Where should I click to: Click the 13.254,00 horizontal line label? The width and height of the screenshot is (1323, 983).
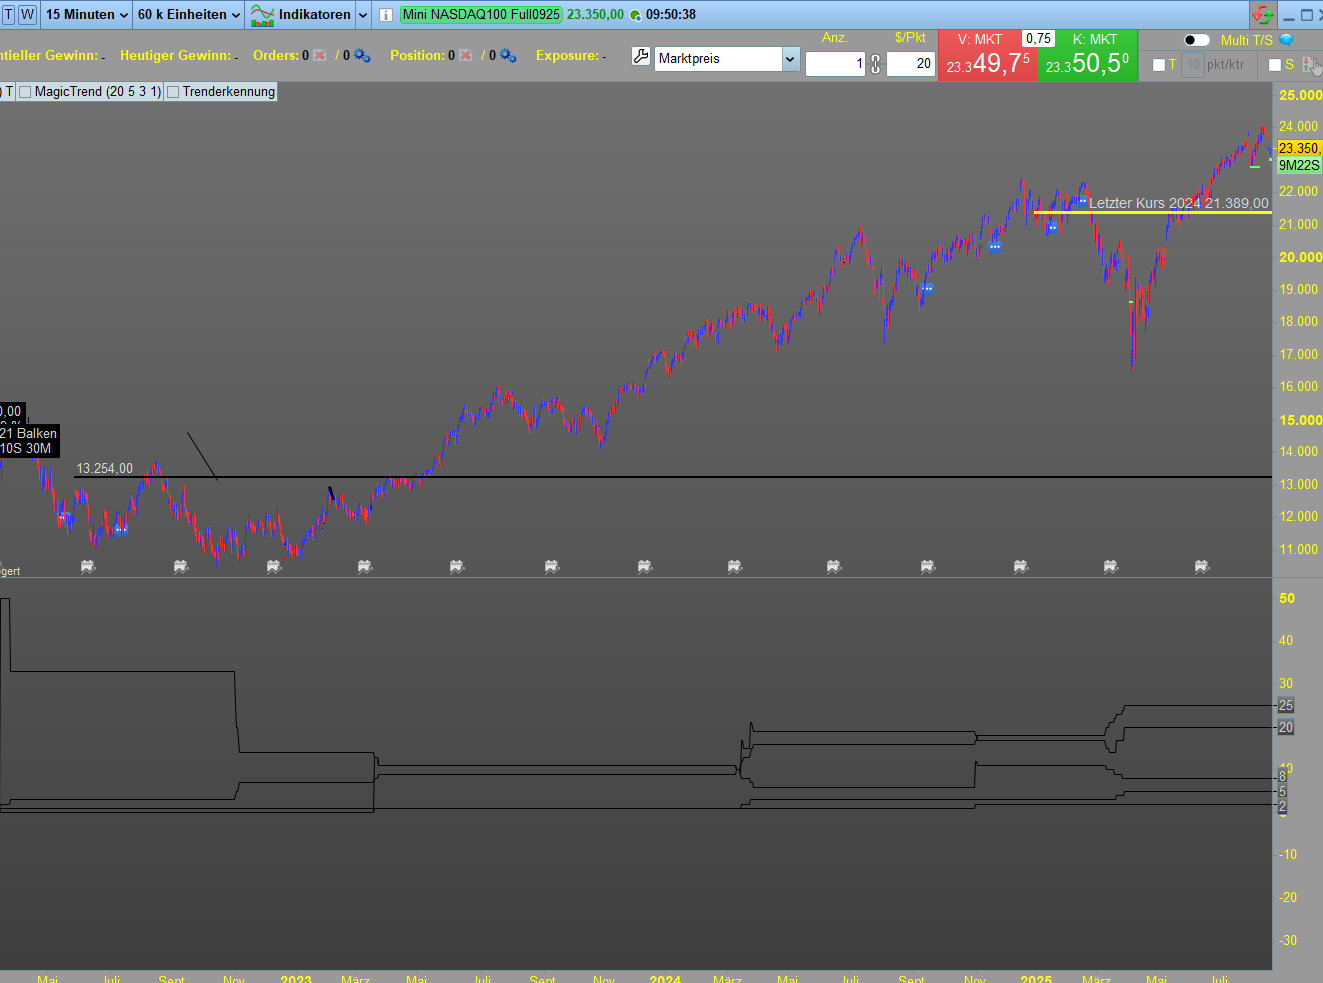105,469
